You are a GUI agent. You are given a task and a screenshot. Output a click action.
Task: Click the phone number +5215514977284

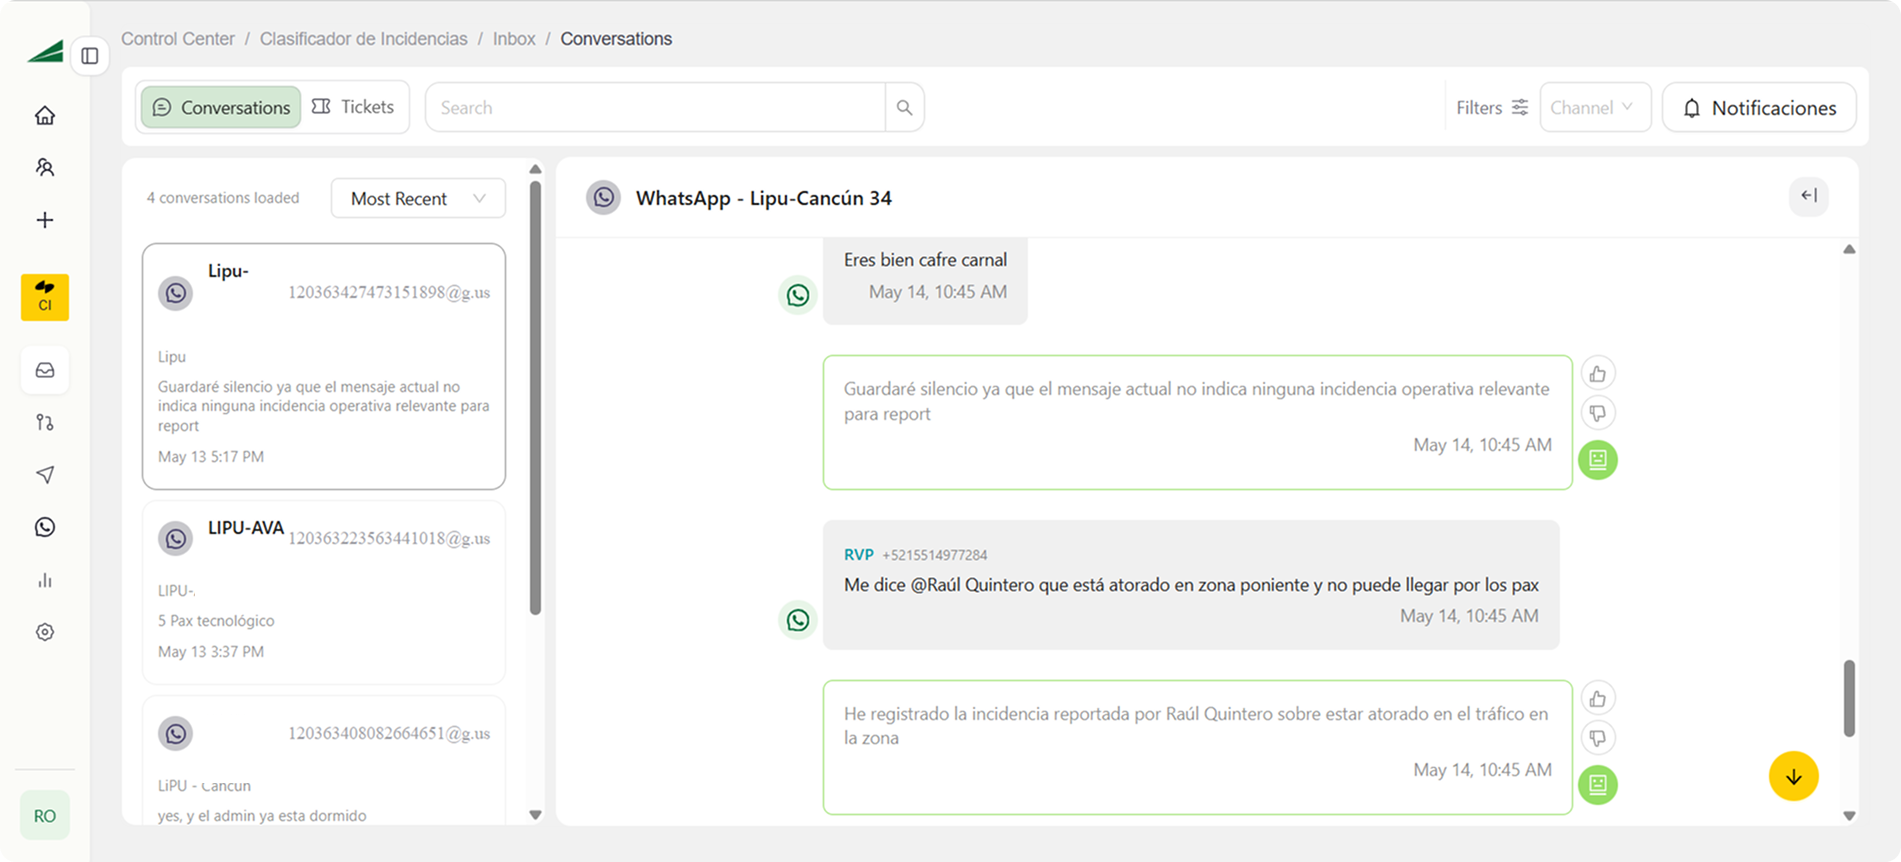[x=935, y=555]
